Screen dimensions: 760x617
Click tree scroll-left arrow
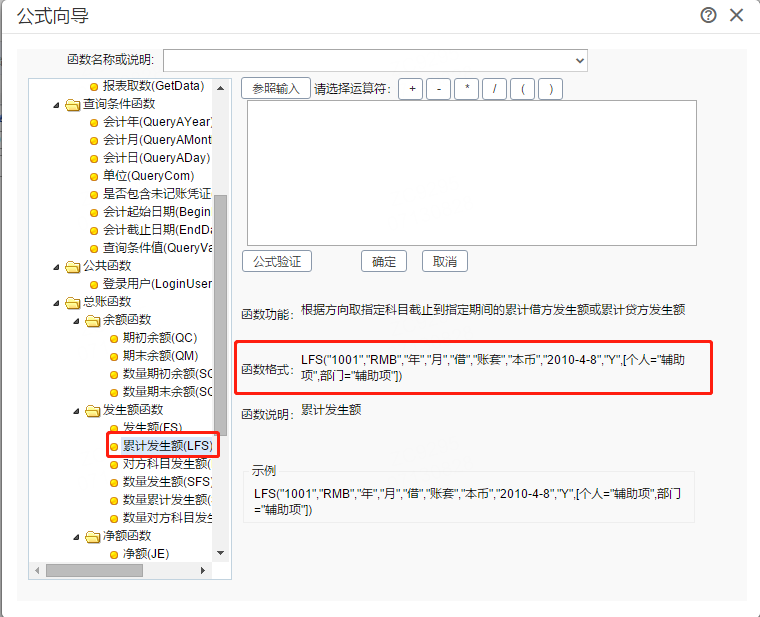pyautogui.click(x=37, y=570)
